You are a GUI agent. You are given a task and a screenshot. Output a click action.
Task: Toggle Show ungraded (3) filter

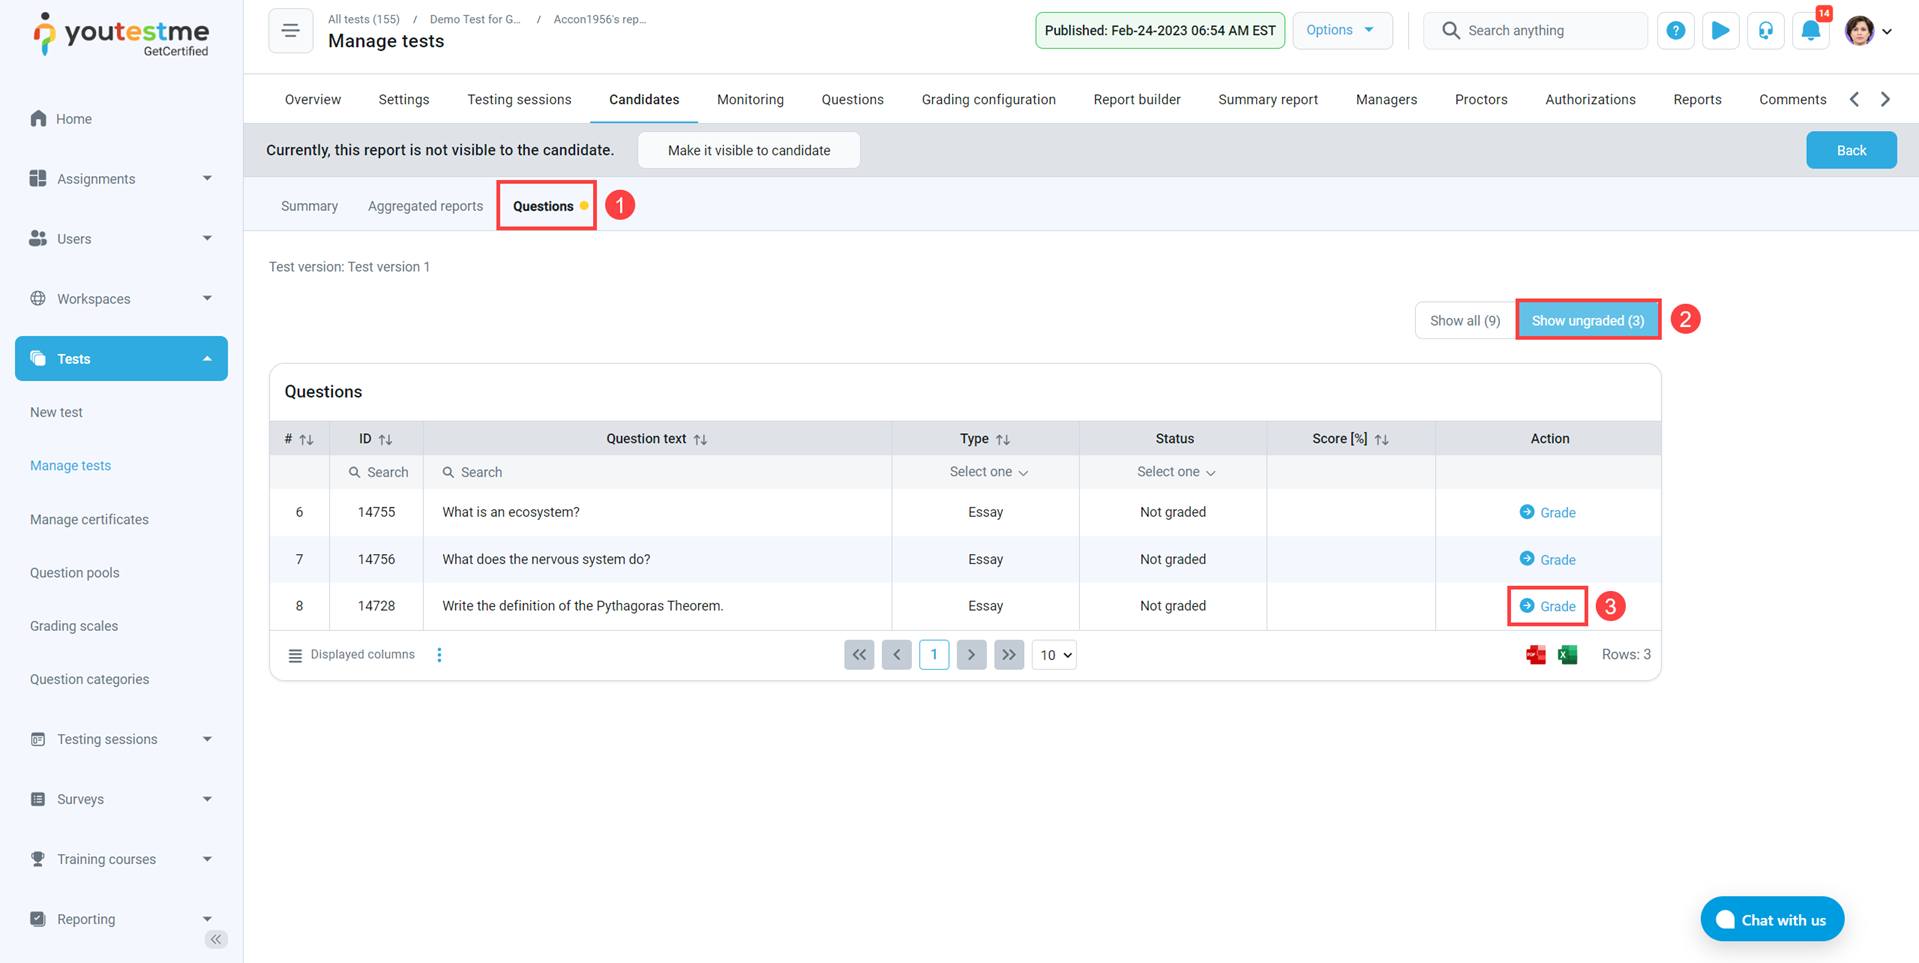(x=1587, y=321)
